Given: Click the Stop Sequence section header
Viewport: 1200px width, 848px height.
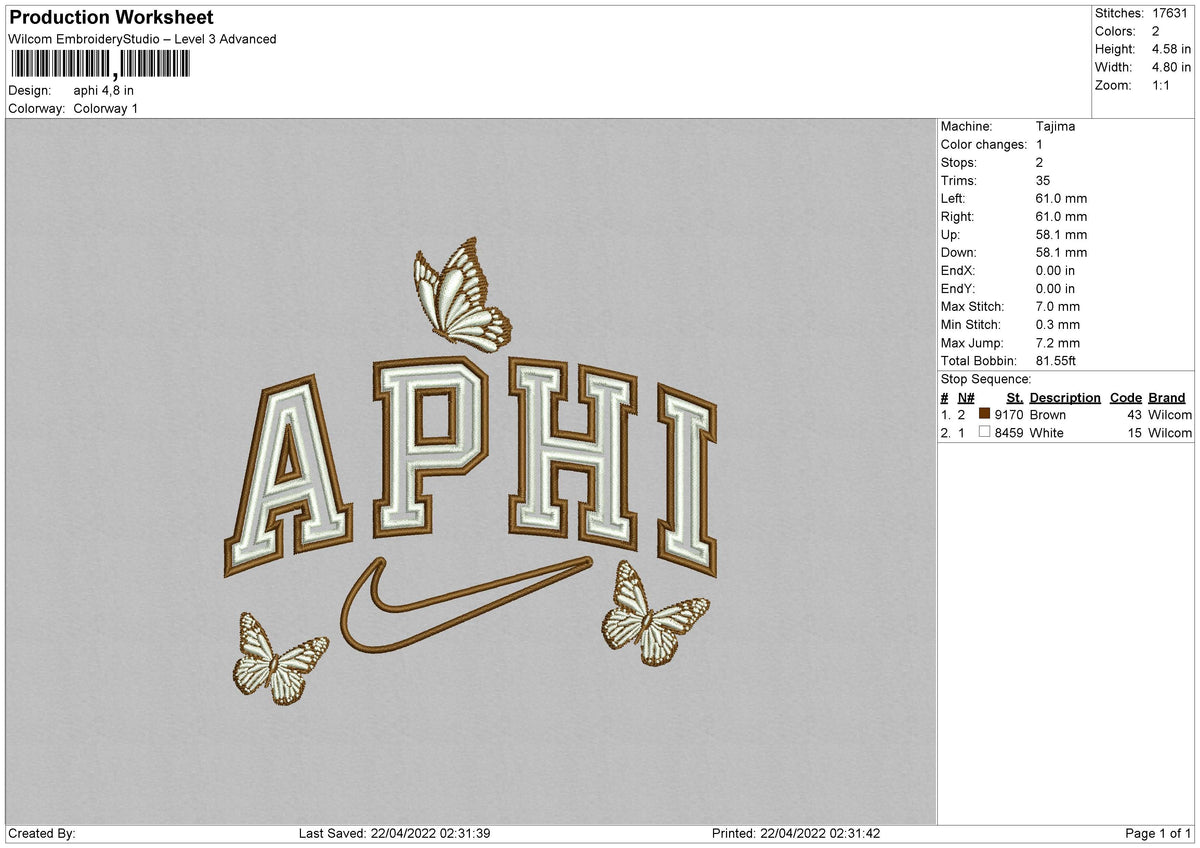Looking at the screenshot, I should pos(986,379).
